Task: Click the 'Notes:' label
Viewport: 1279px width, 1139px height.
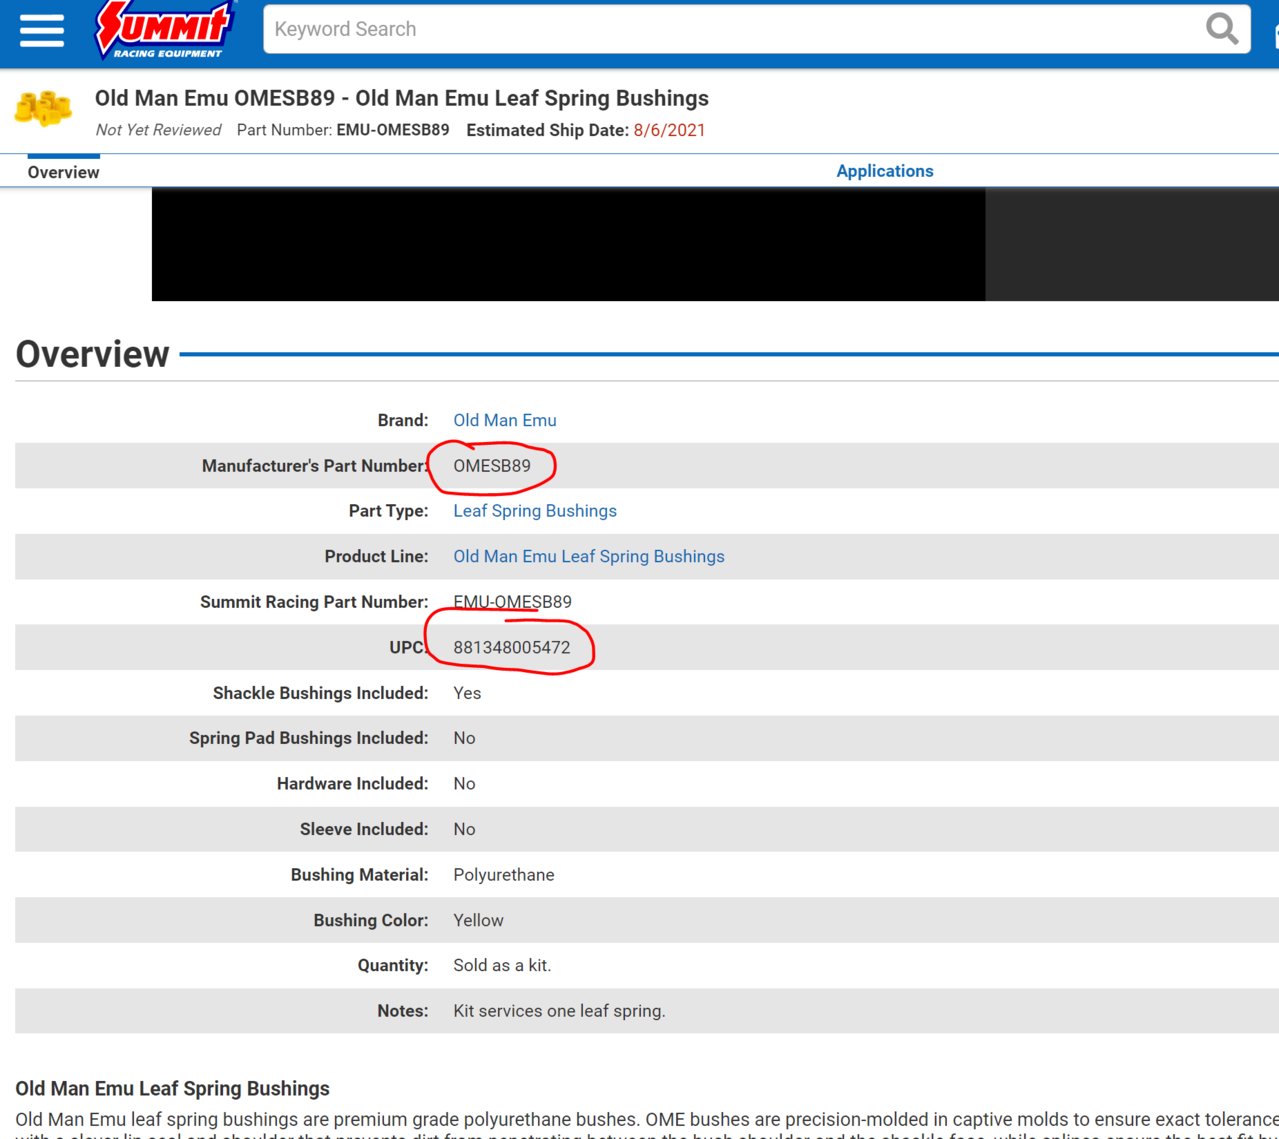Action: point(403,1011)
